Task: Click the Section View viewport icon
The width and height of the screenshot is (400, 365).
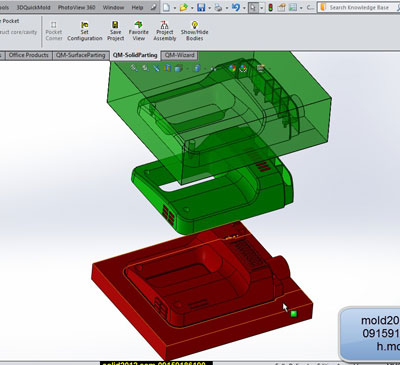Action: tap(167, 68)
